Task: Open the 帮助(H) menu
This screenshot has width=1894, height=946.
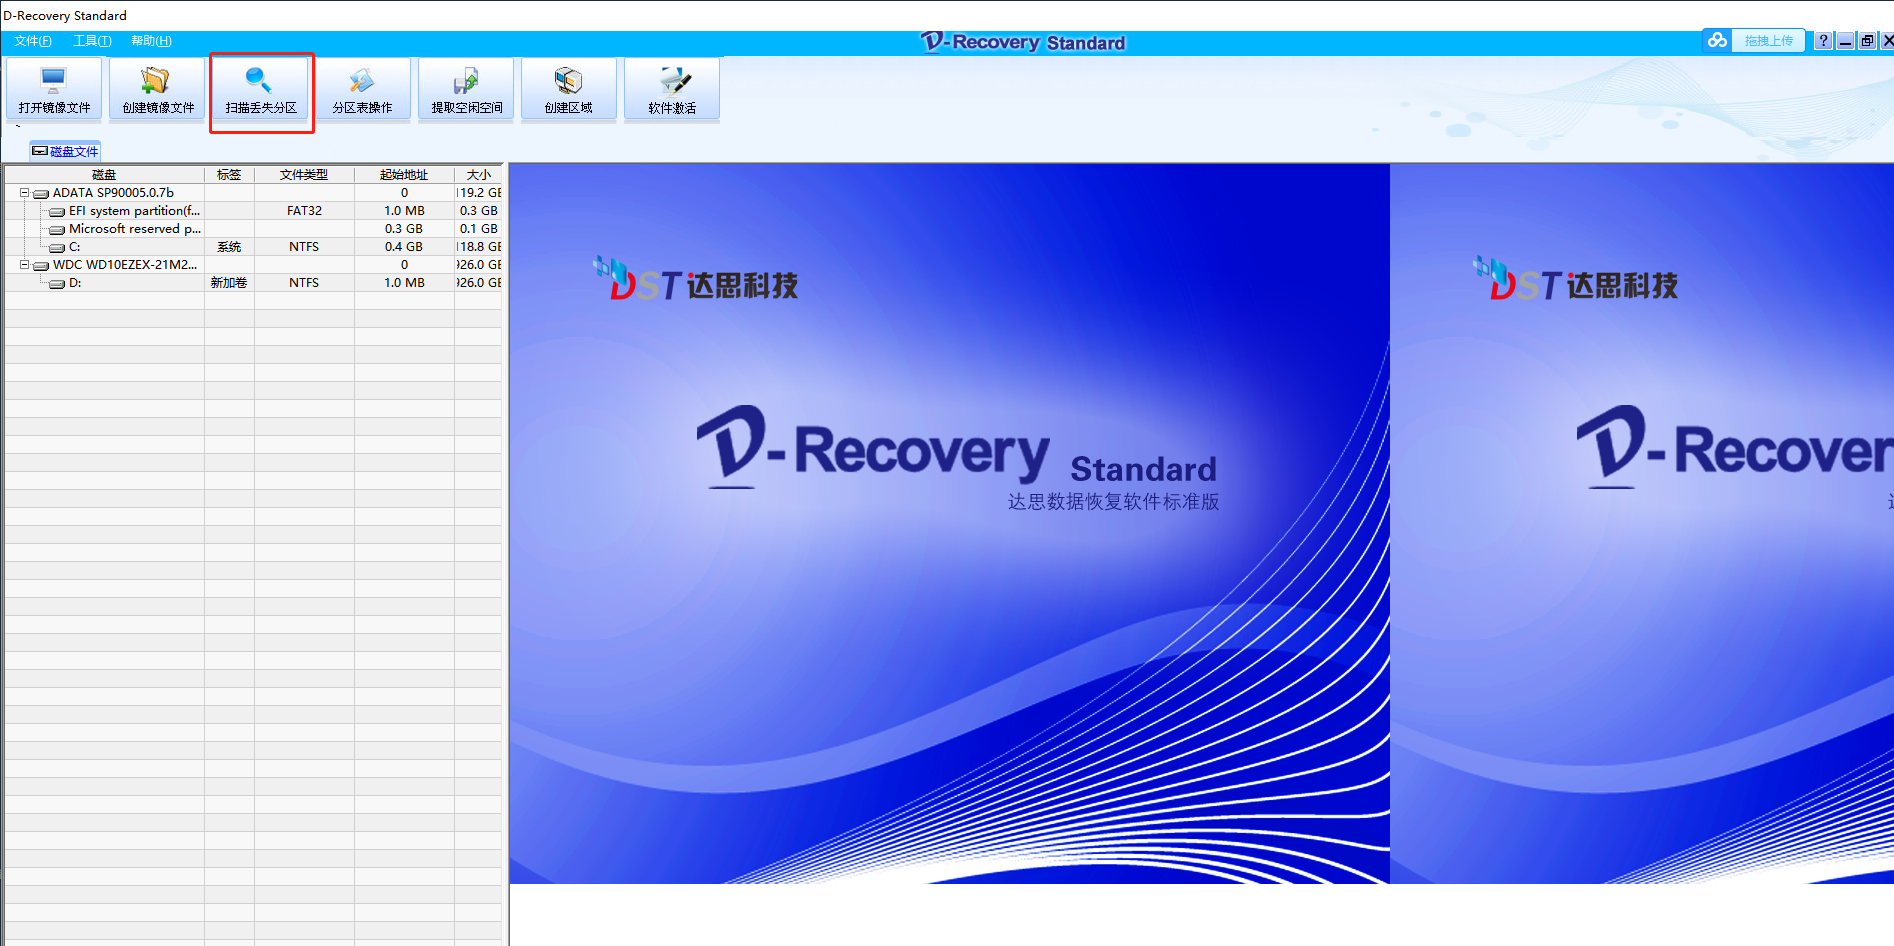Action: (151, 41)
